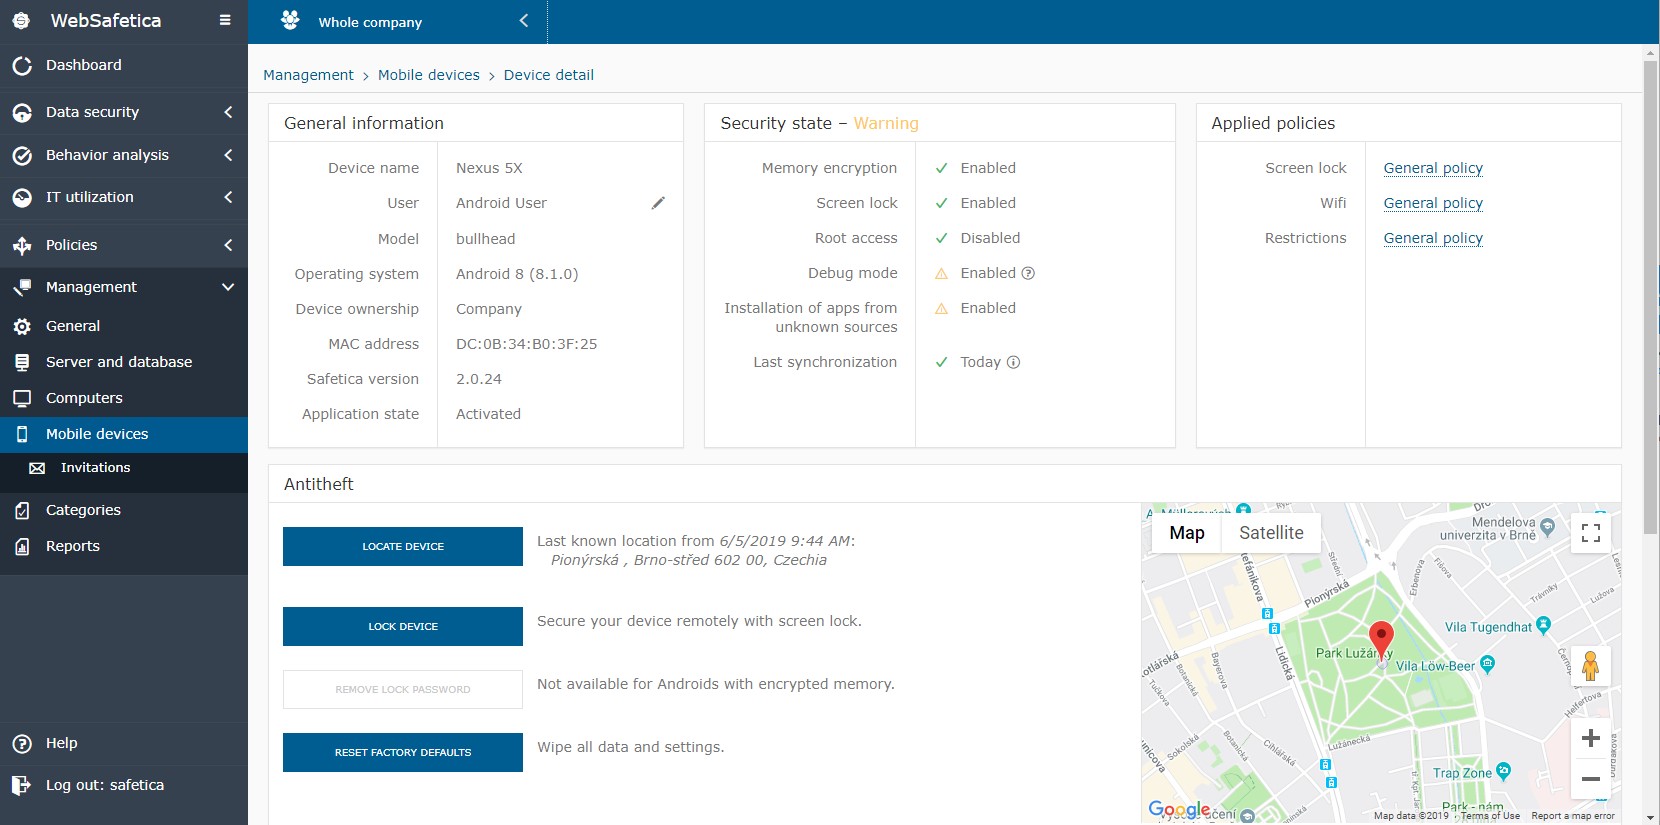Click the MAC address value DC:0B:34:B0:3F:25
Image resolution: width=1660 pixels, height=825 pixels.
pyautogui.click(x=526, y=344)
